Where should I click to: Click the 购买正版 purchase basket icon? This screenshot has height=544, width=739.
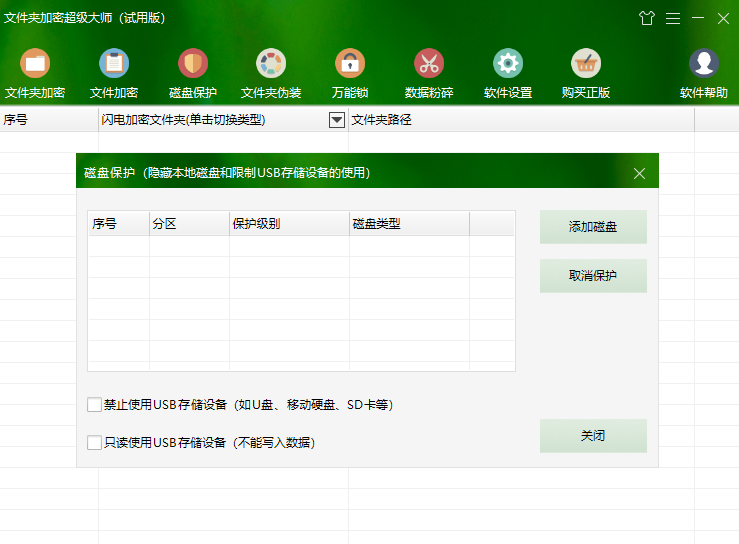click(x=586, y=65)
